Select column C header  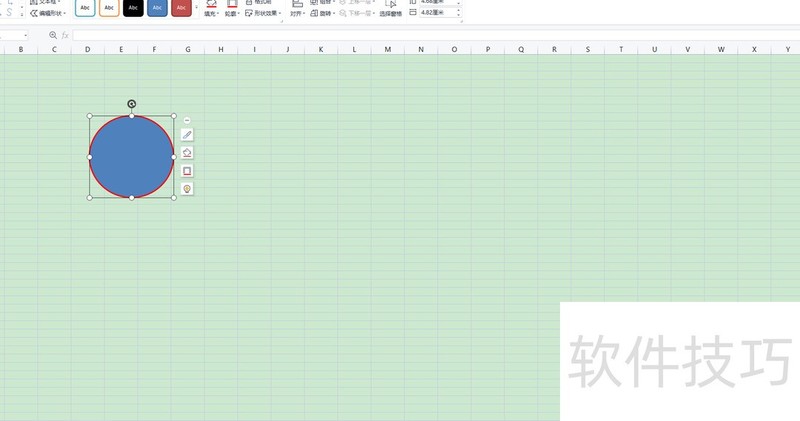(x=54, y=49)
